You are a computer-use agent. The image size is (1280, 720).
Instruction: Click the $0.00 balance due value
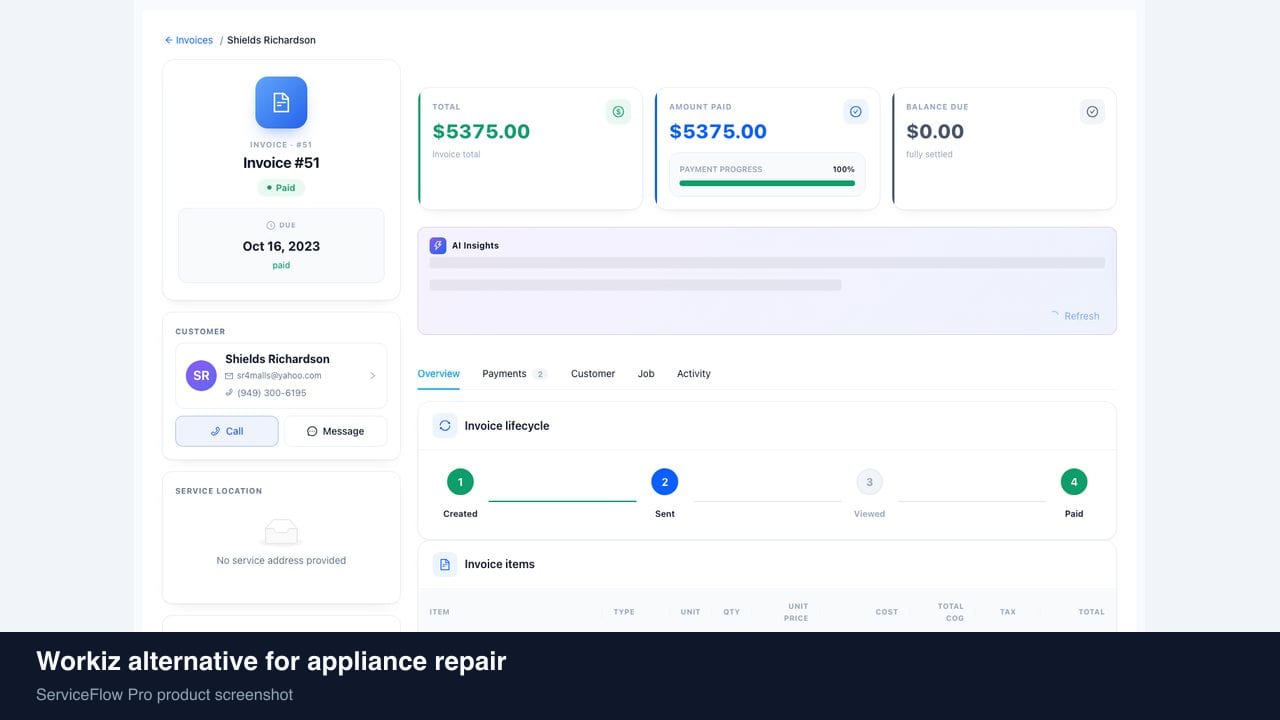pyautogui.click(x=935, y=131)
